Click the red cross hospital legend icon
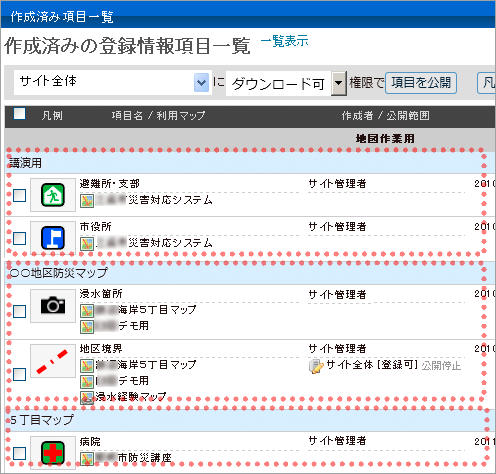 tap(53, 453)
